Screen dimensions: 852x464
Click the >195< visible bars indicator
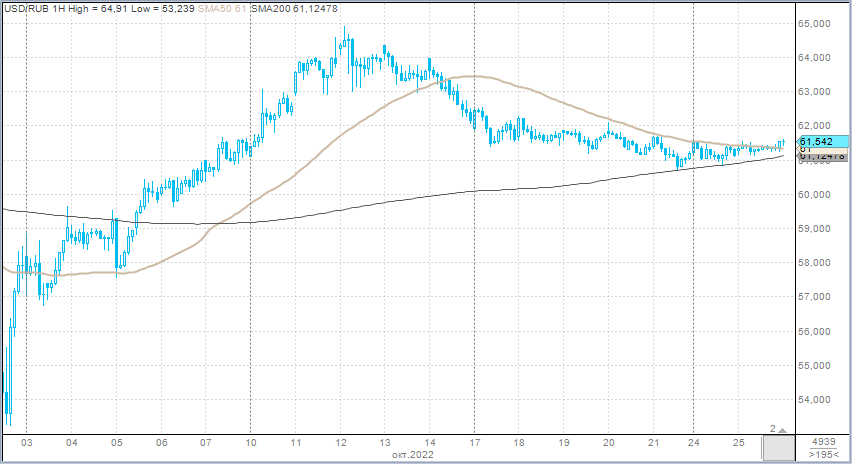pos(823,455)
